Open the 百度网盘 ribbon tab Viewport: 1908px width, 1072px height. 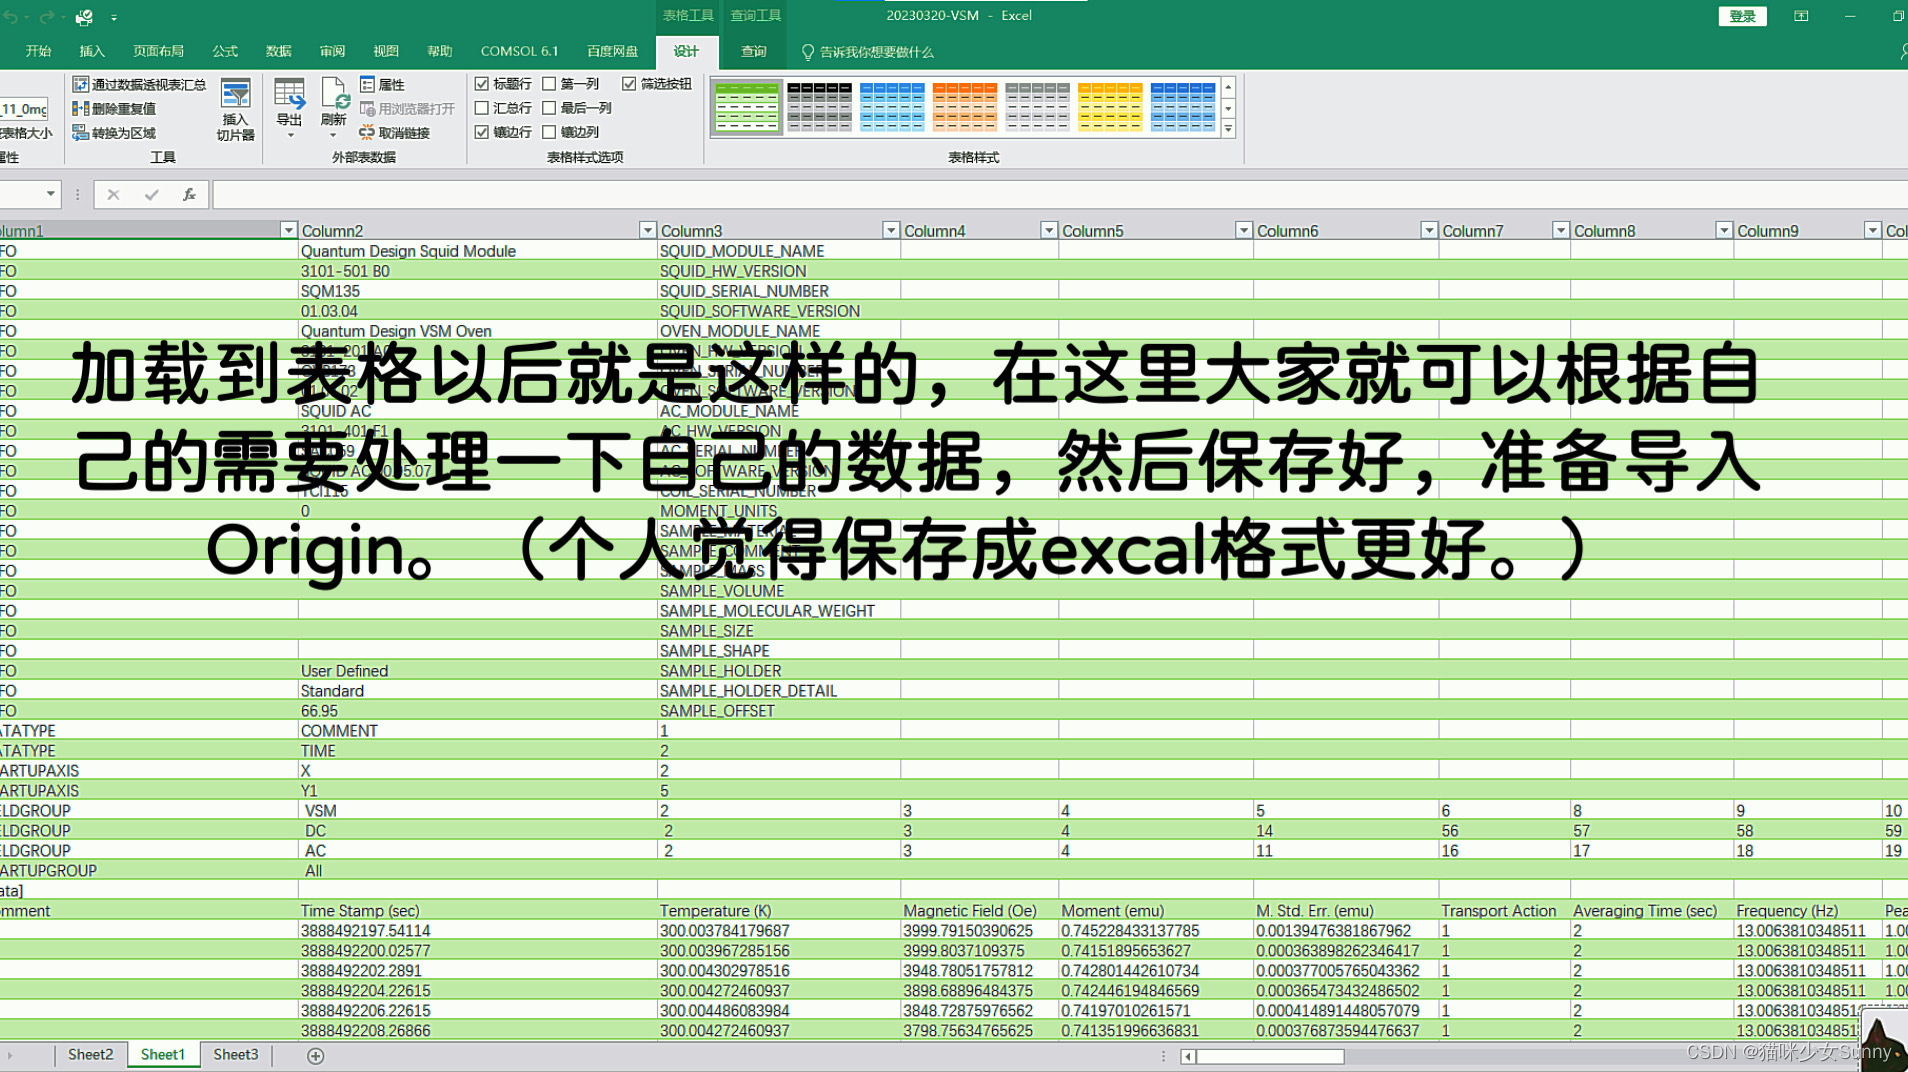[x=611, y=51]
